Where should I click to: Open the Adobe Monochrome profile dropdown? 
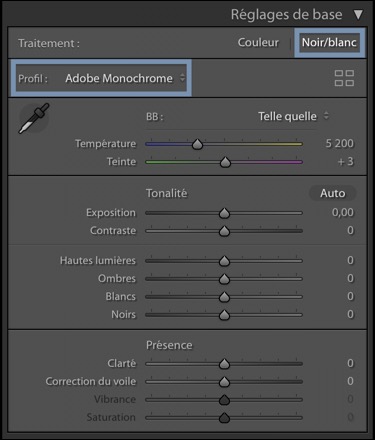tap(125, 78)
